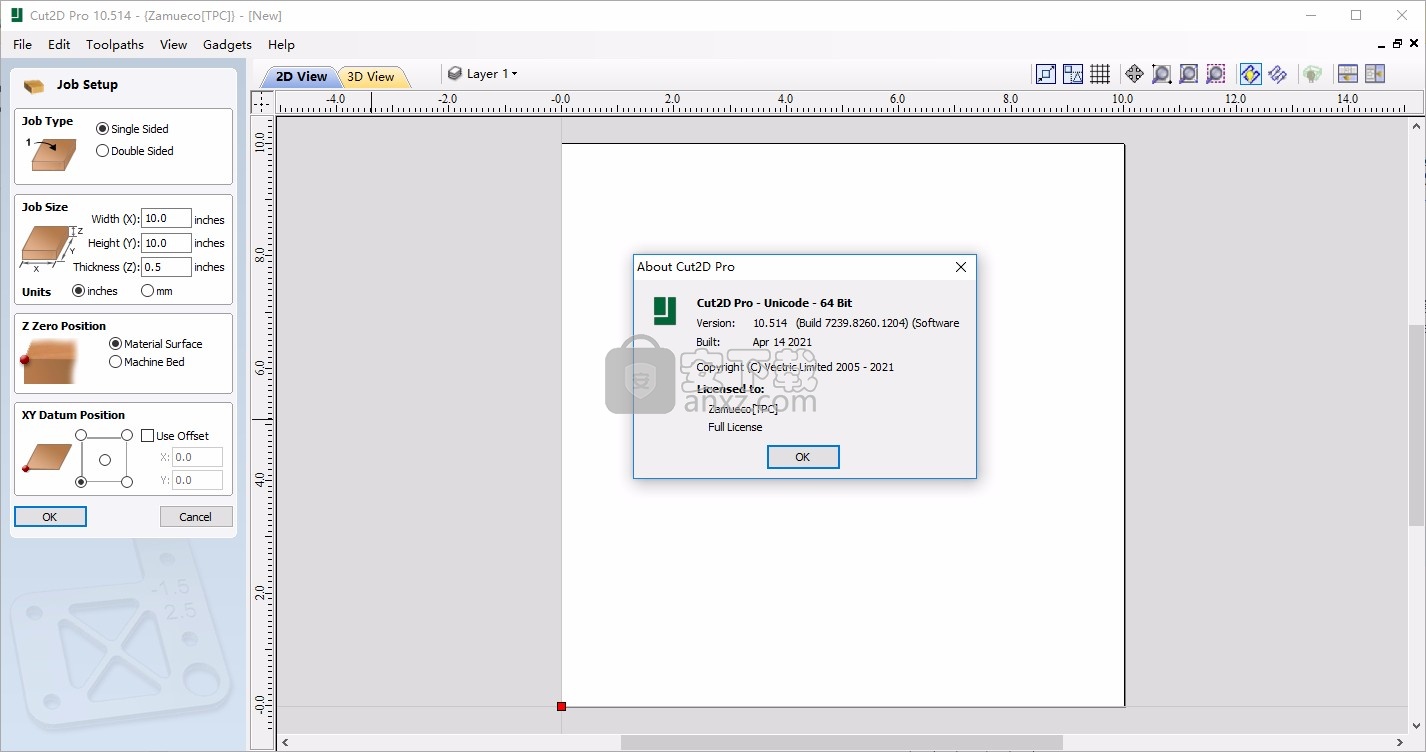Click the Height (Y) input field
Image resolution: width=1426 pixels, height=752 pixels.
pyautogui.click(x=166, y=243)
